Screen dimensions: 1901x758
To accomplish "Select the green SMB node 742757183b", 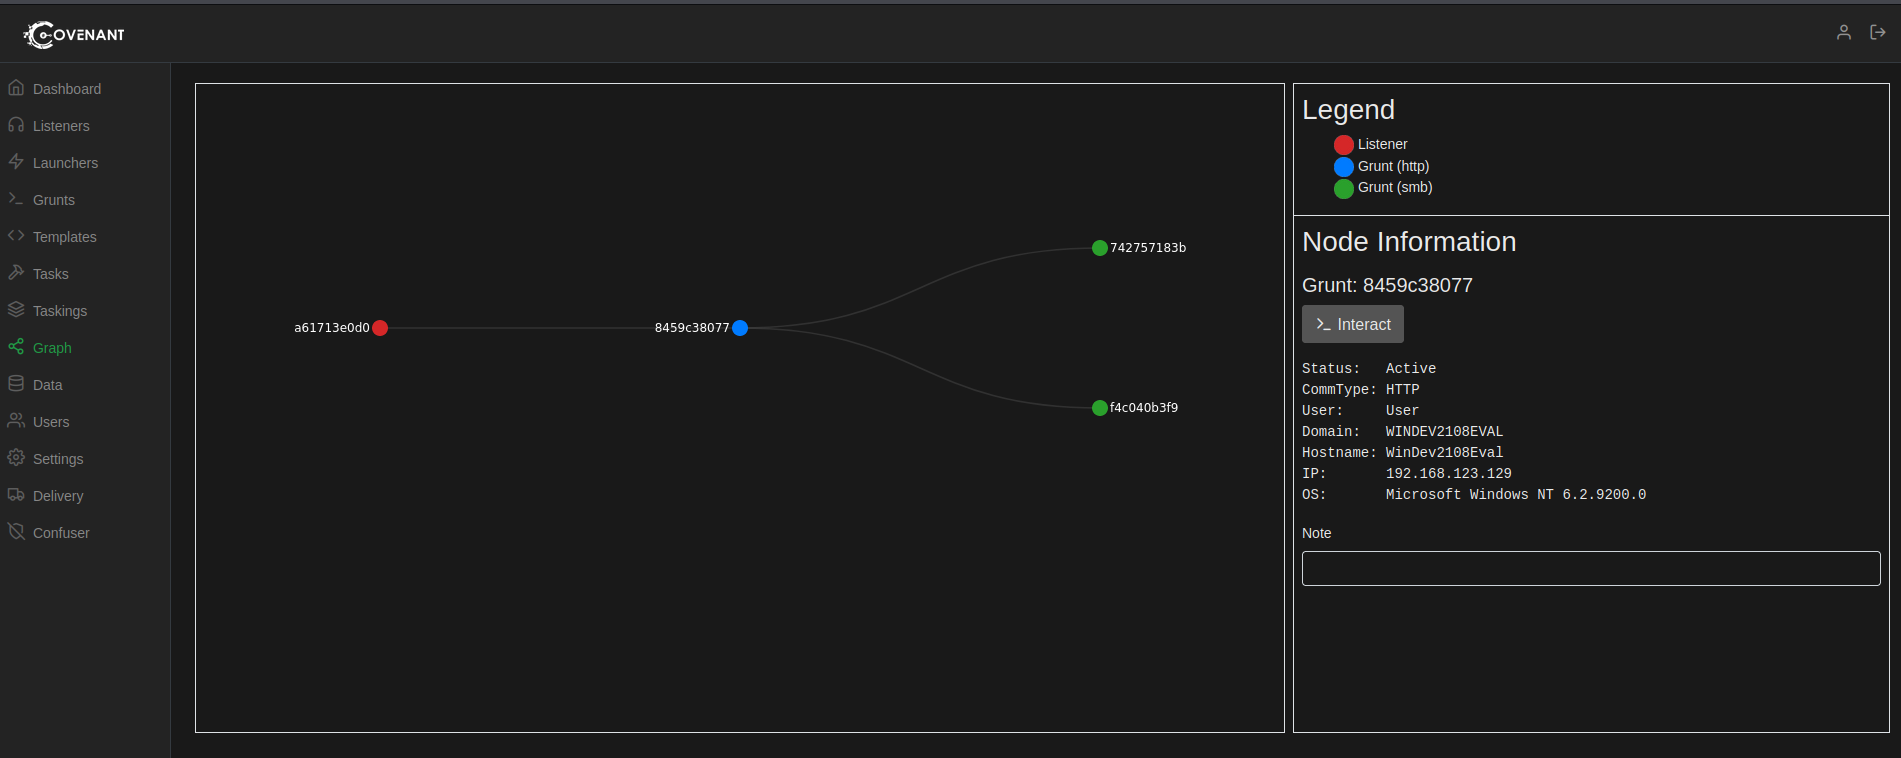I will 1100,248.
